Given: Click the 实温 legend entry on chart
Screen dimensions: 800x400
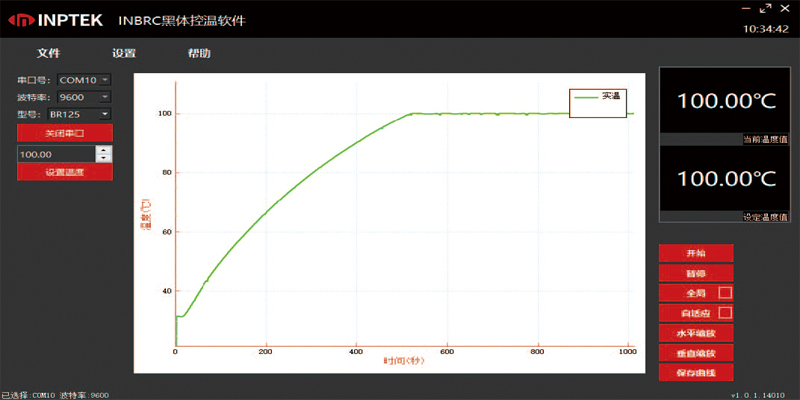Looking at the screenshot, I should click(597, 97).
